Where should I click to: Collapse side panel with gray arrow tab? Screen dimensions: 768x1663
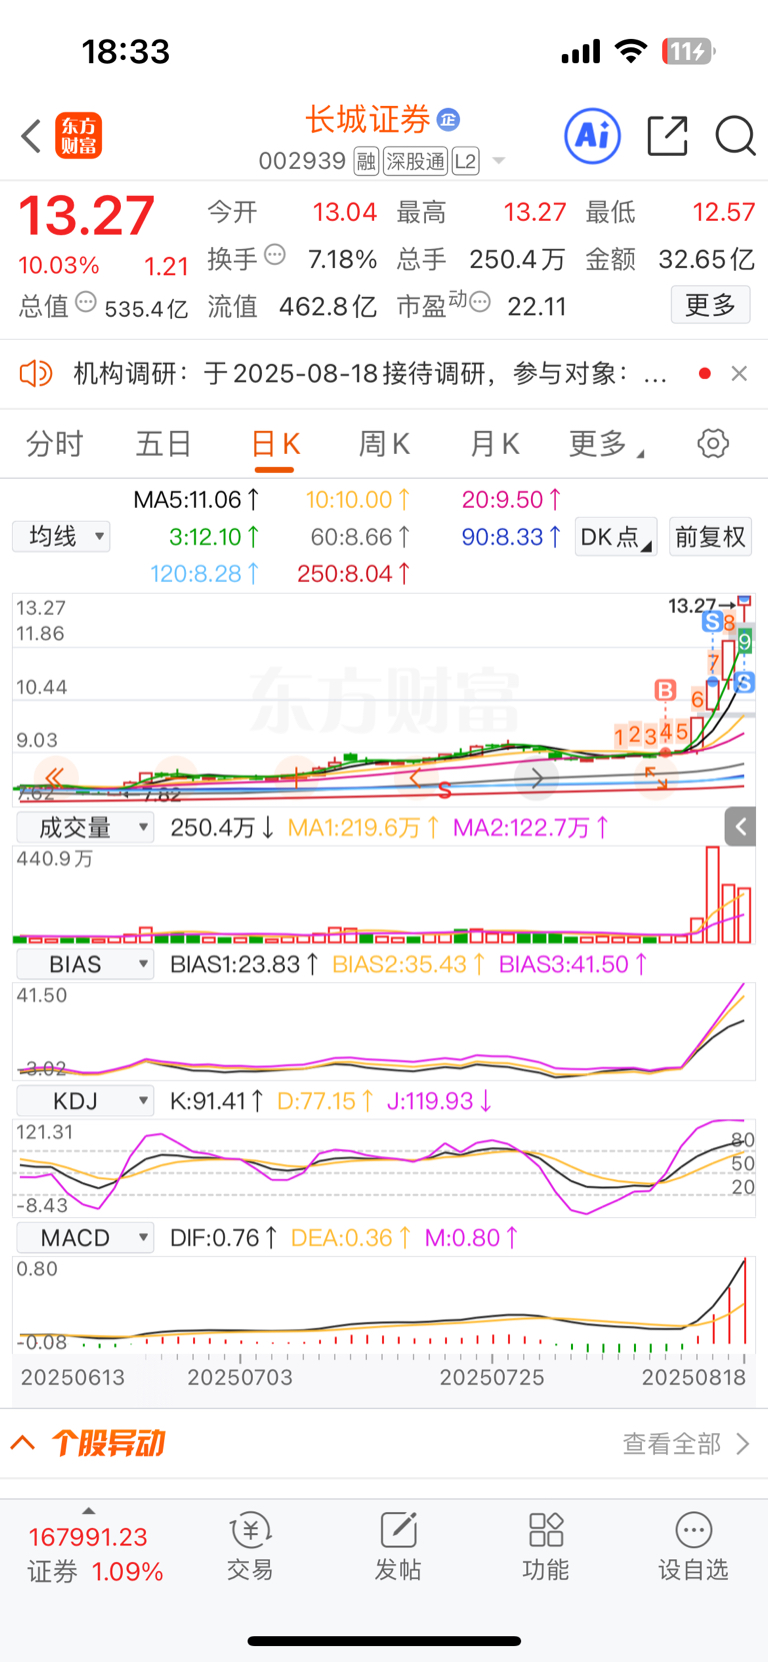(x=740, y=826)
